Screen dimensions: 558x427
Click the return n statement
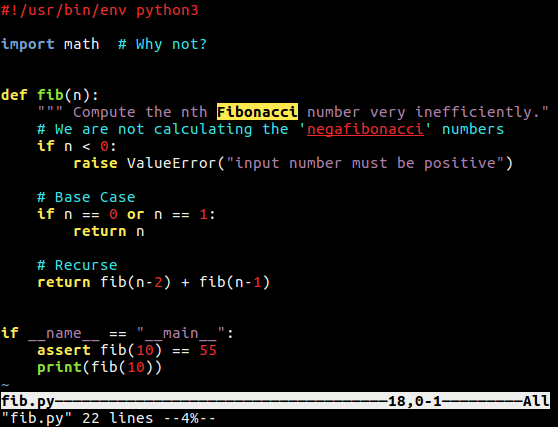coord(109,231)
